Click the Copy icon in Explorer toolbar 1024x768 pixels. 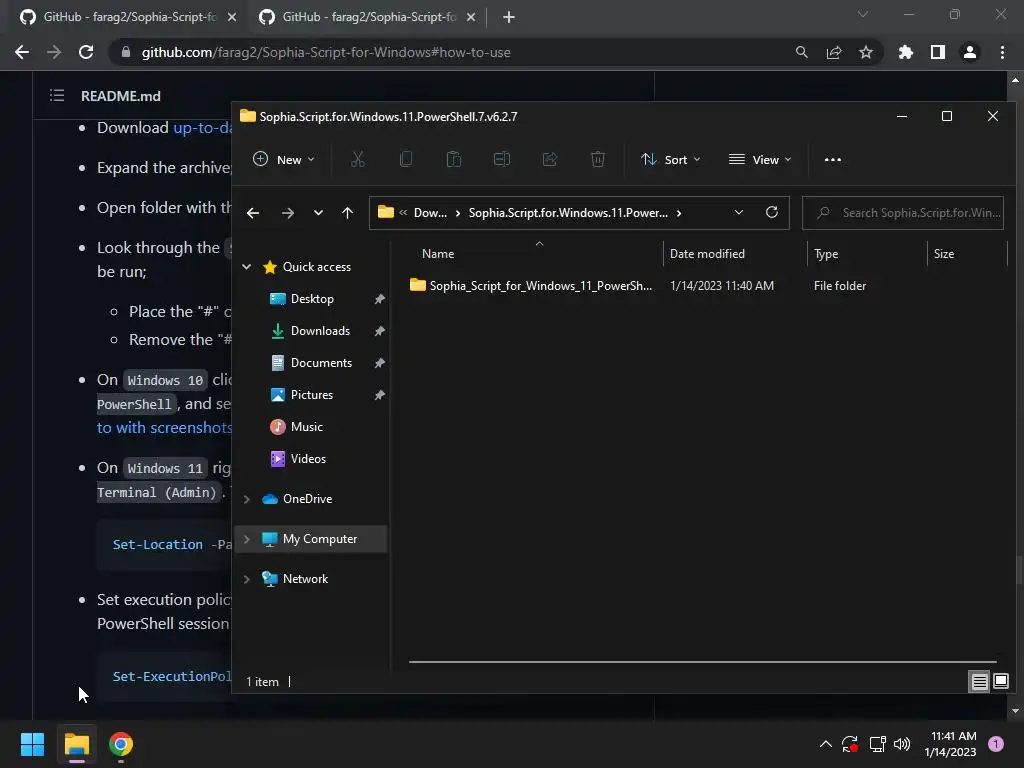[x=406, y=160]
